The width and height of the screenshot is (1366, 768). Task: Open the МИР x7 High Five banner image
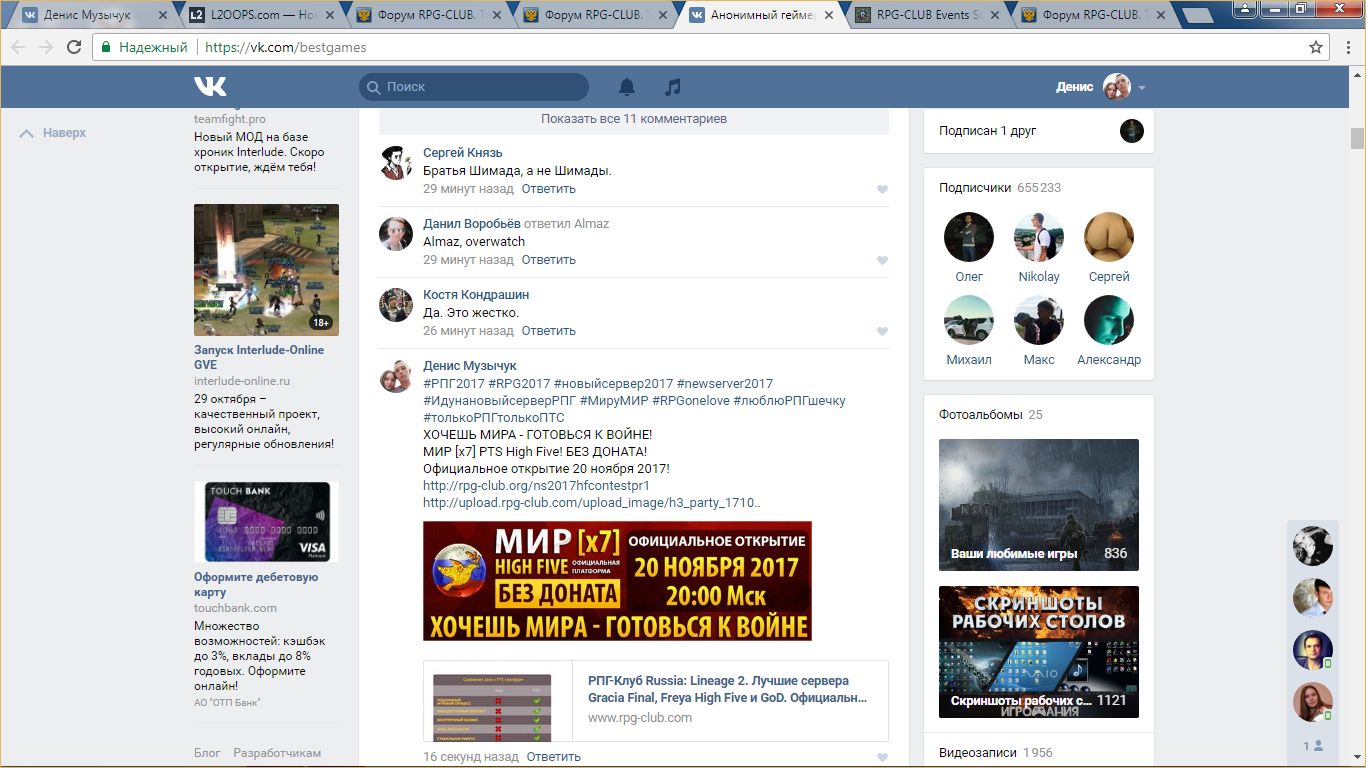coord(617,581)
